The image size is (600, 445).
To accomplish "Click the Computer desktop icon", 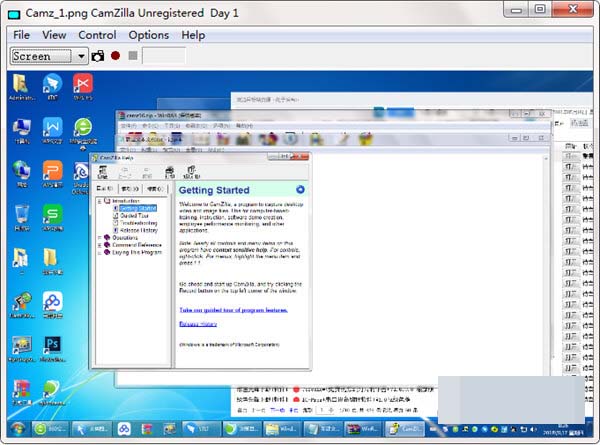I will pos(22,131).
